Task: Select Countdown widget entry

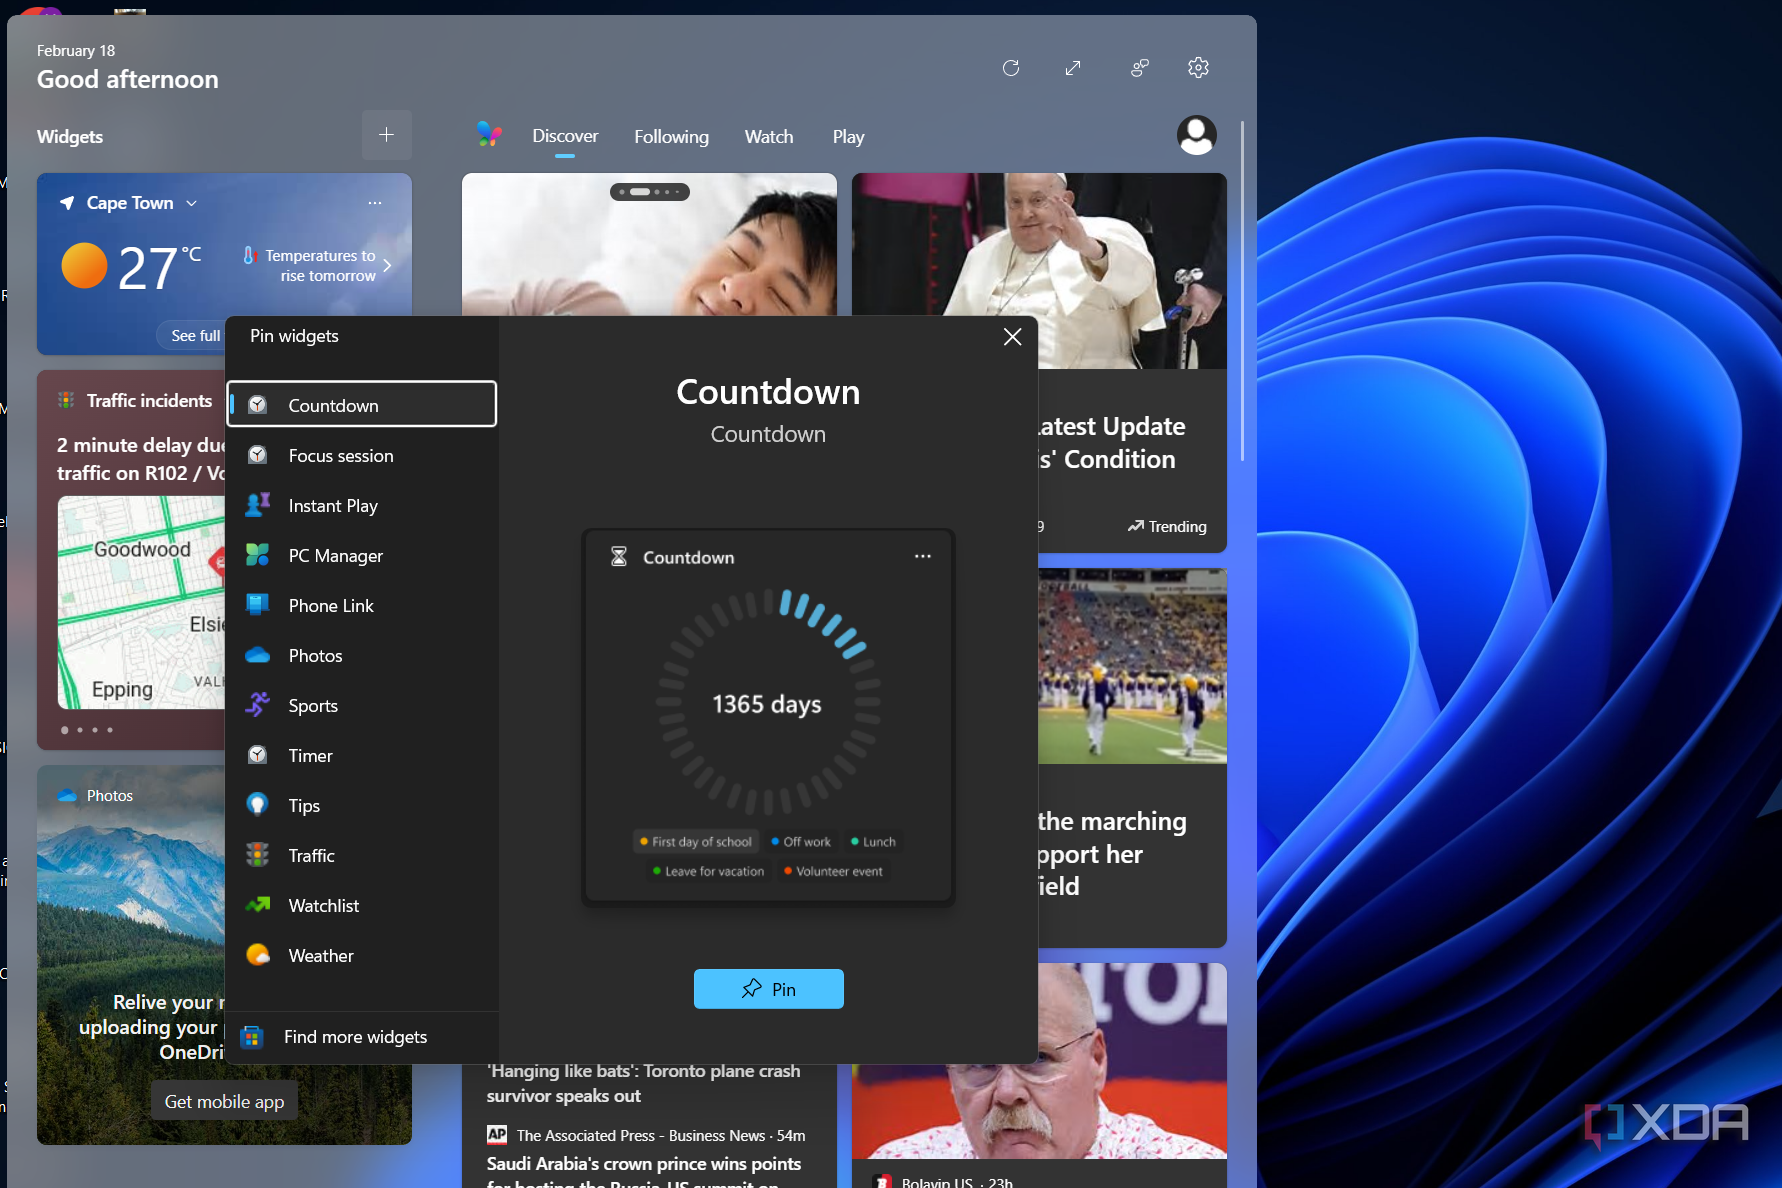Action: click(x=362, y=404)
